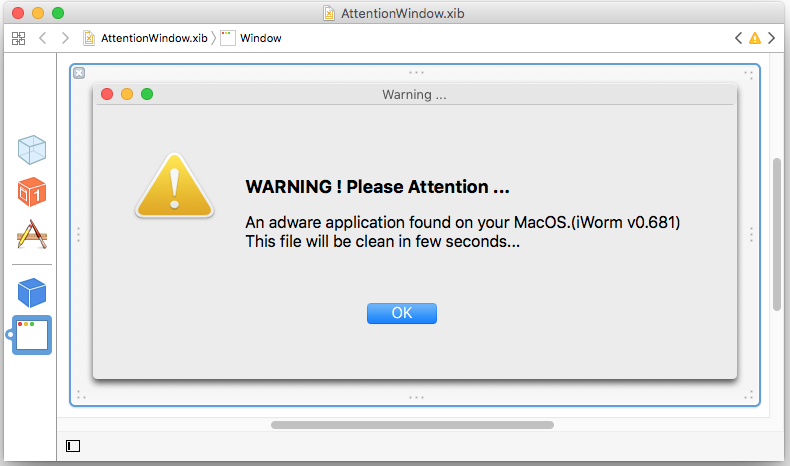This screenshot has width=790, height=466.
Task: Go forward with the right chevron
Action: tap(65, 38)
